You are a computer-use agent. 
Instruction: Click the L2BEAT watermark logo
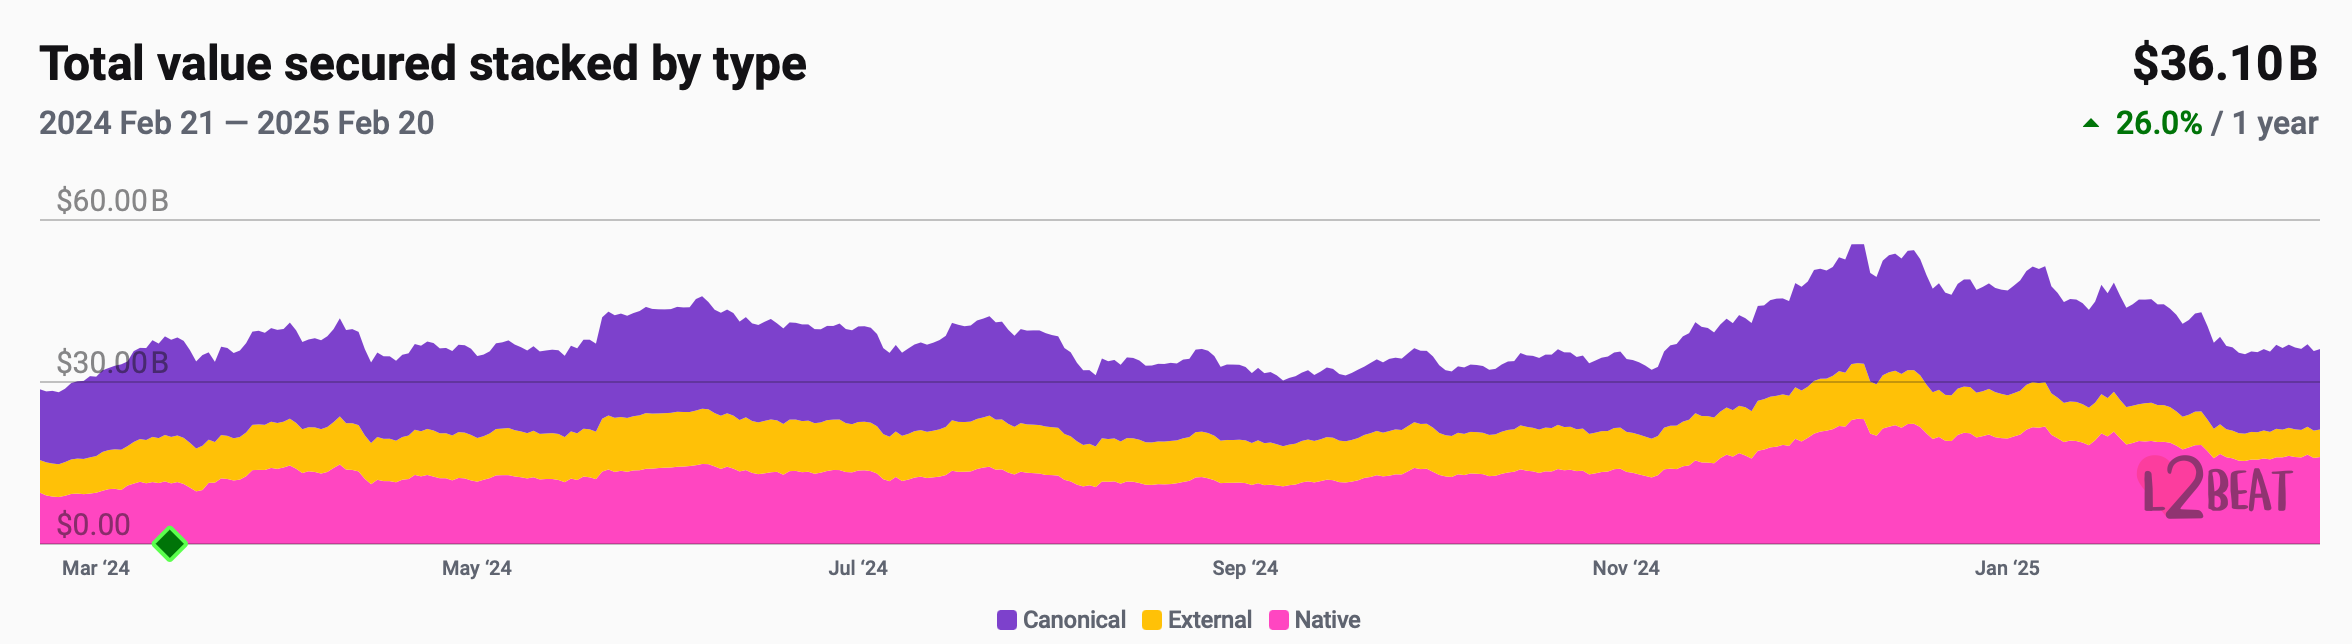coord(2216,489)
